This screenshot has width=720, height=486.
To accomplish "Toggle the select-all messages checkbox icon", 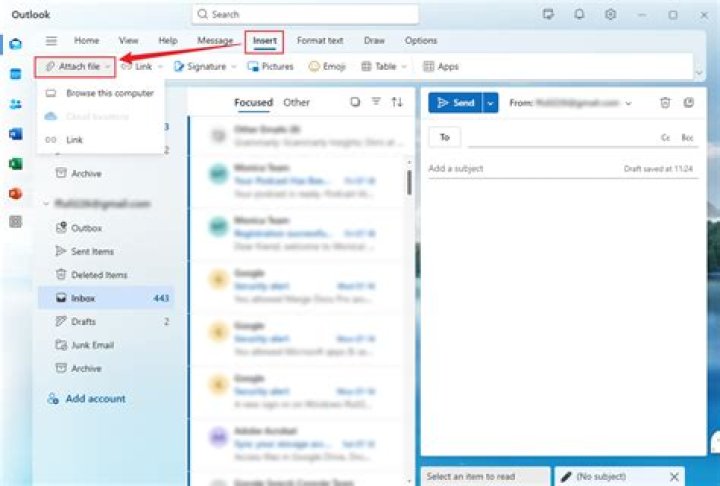I will point(354,102).
